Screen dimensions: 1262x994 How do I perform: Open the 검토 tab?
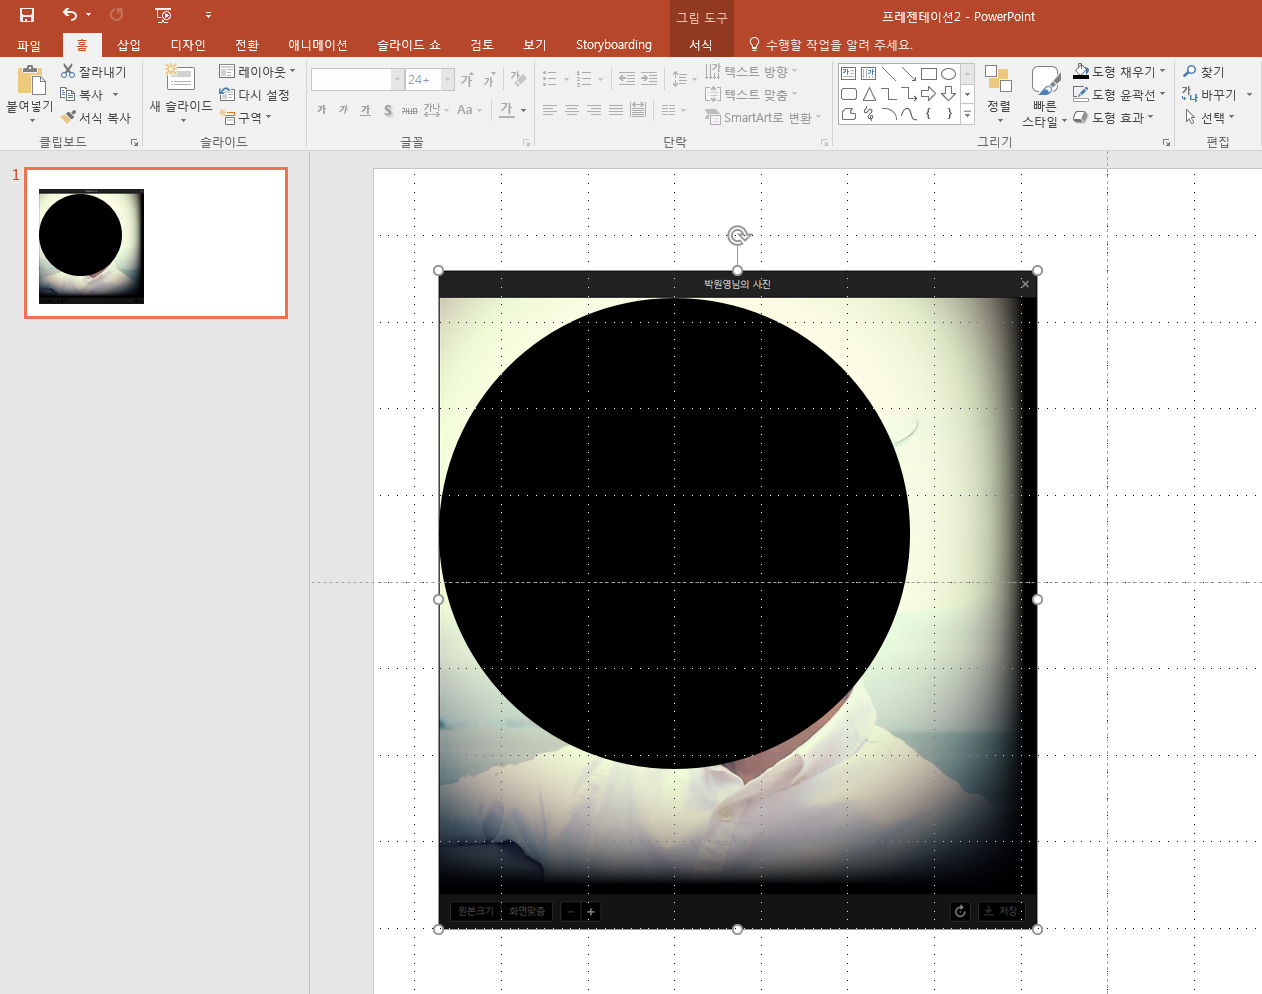click(x=482, y=45)
